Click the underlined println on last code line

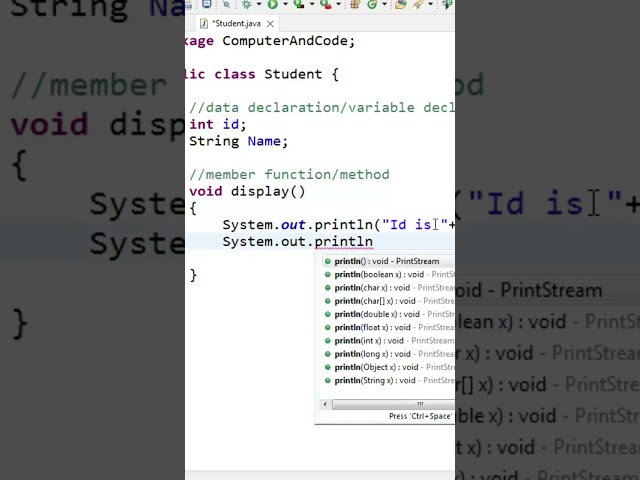344,242
